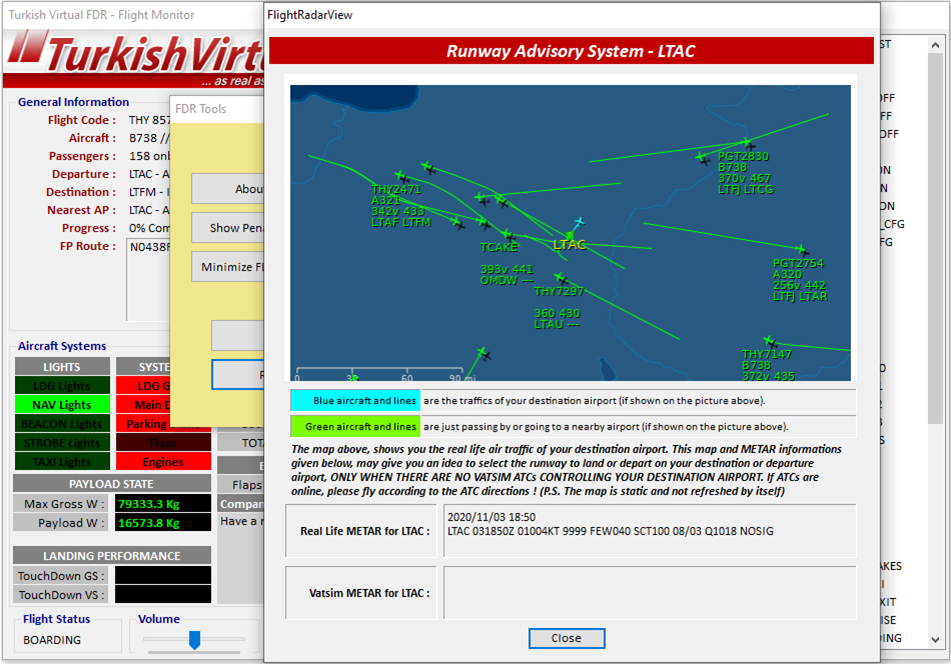Click the blue aircraft icon near LTAC

[579, 223]
